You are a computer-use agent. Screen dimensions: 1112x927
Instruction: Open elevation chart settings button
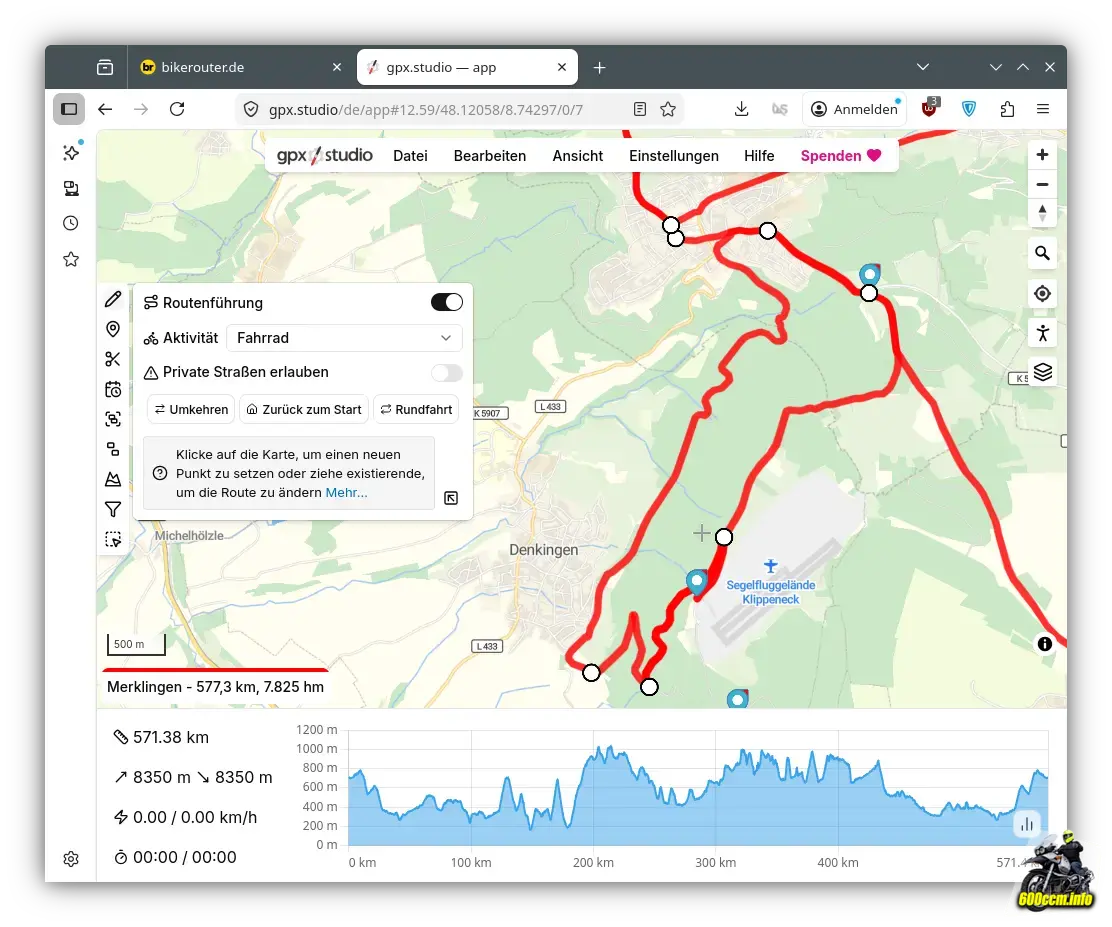point(1027,824)
